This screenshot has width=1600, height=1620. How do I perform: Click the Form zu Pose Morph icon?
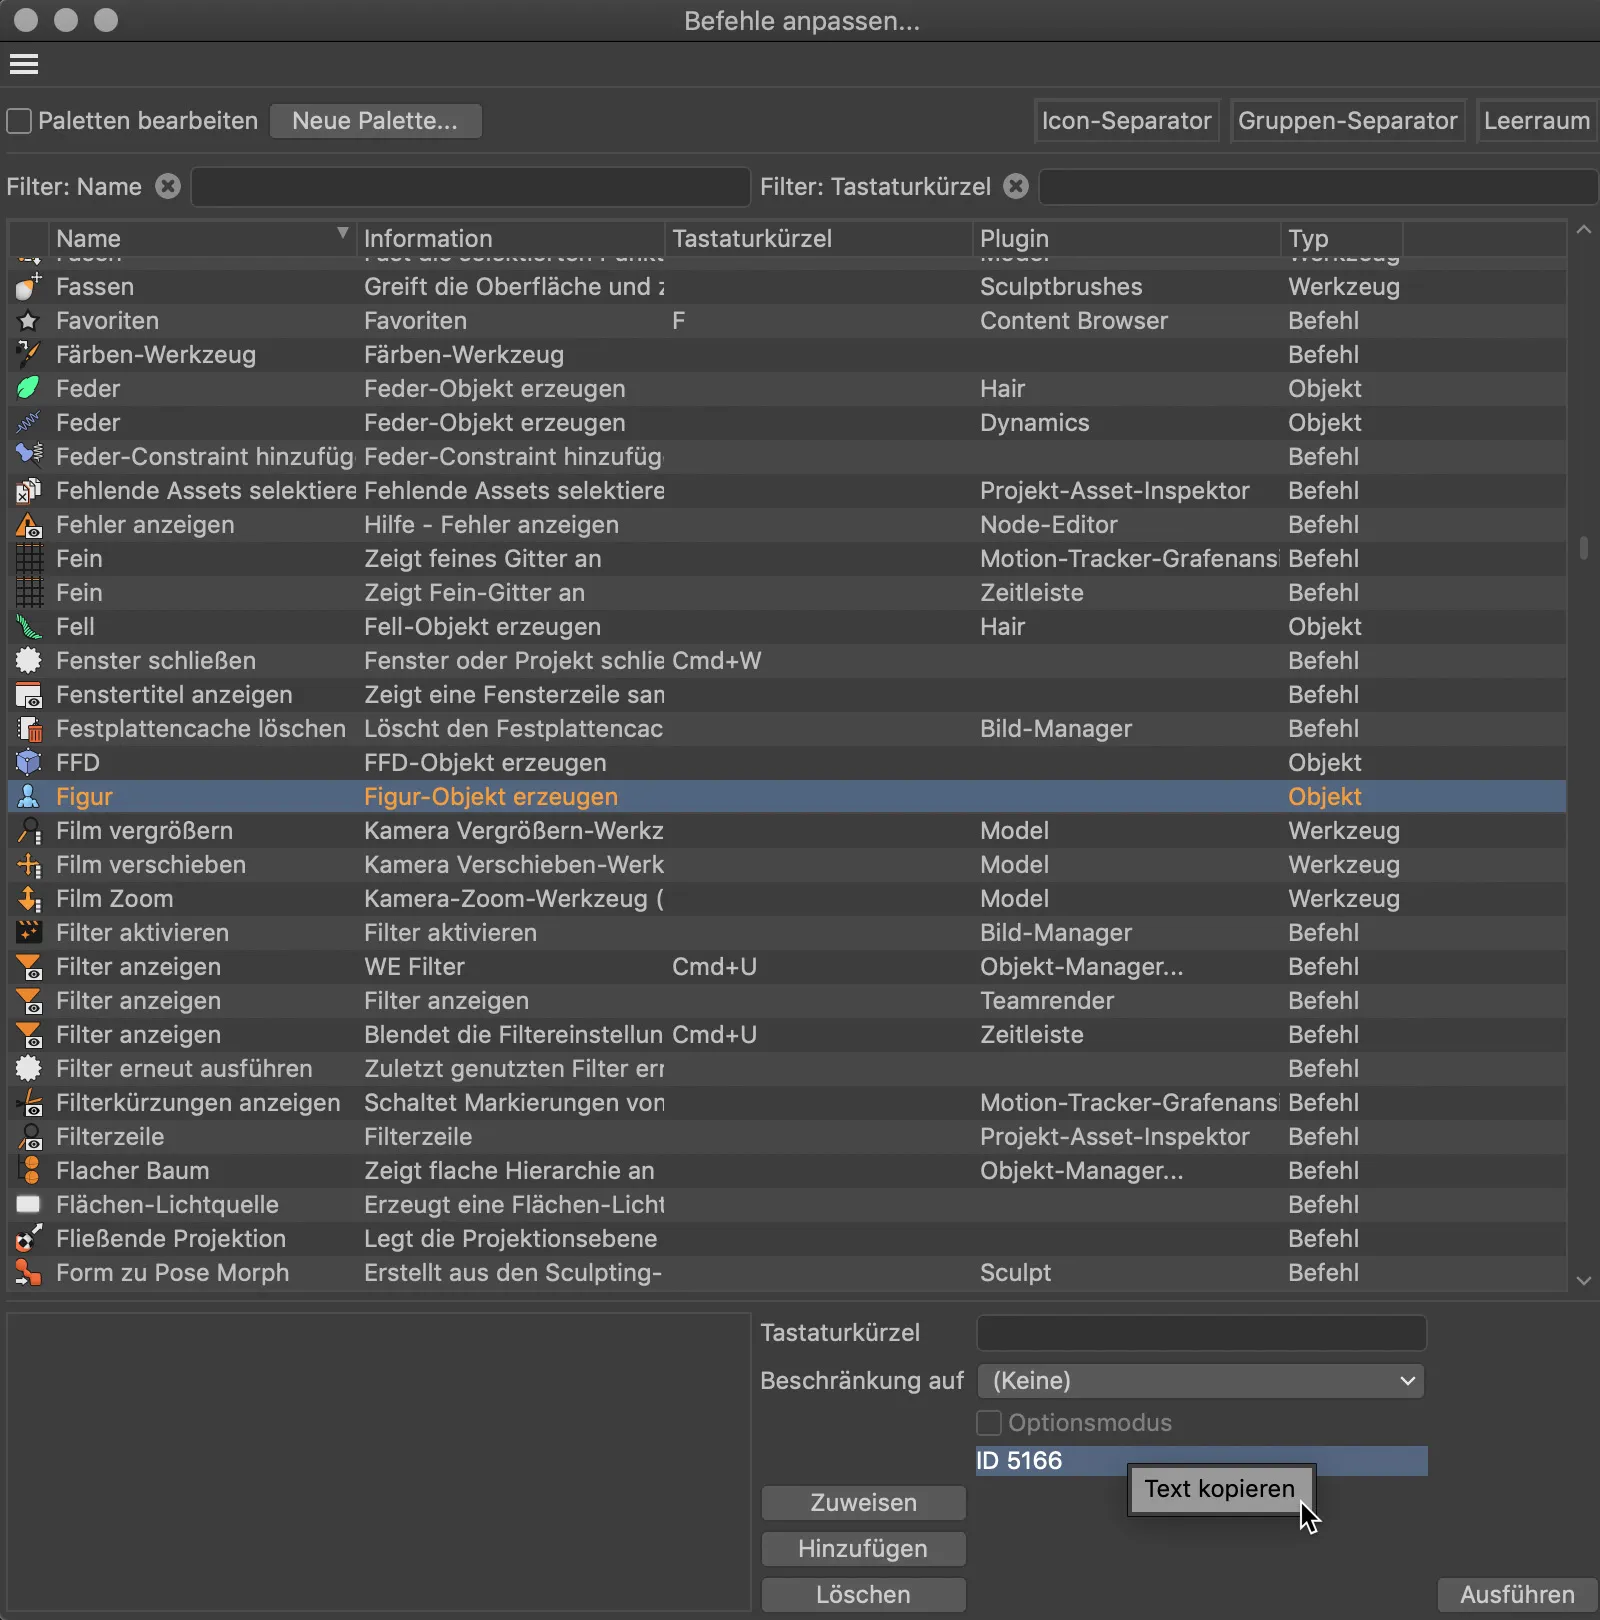click(28, 1272)
